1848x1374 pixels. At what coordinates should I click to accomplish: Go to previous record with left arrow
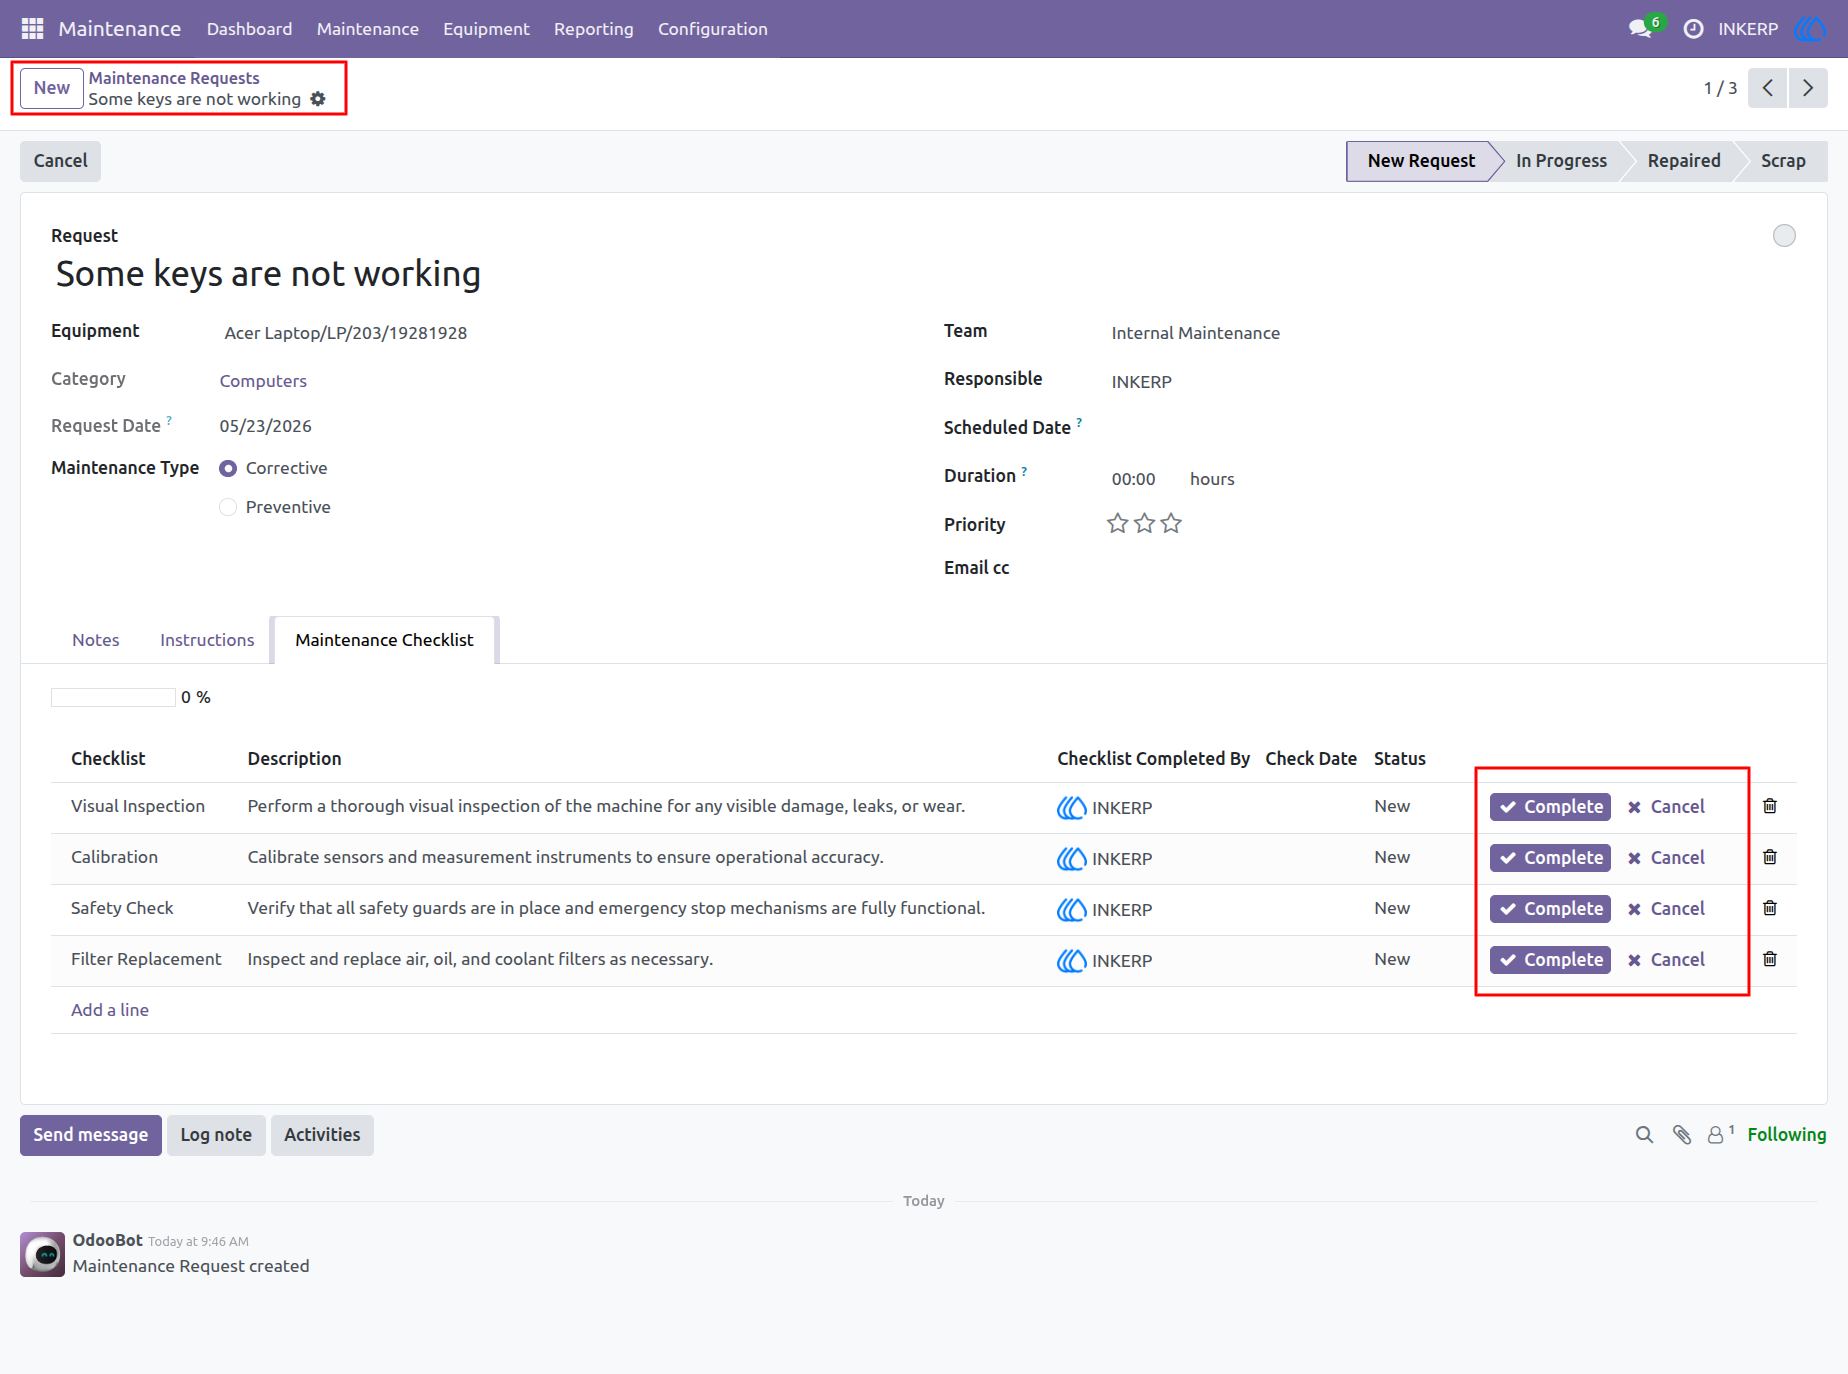pos(1768,88)
